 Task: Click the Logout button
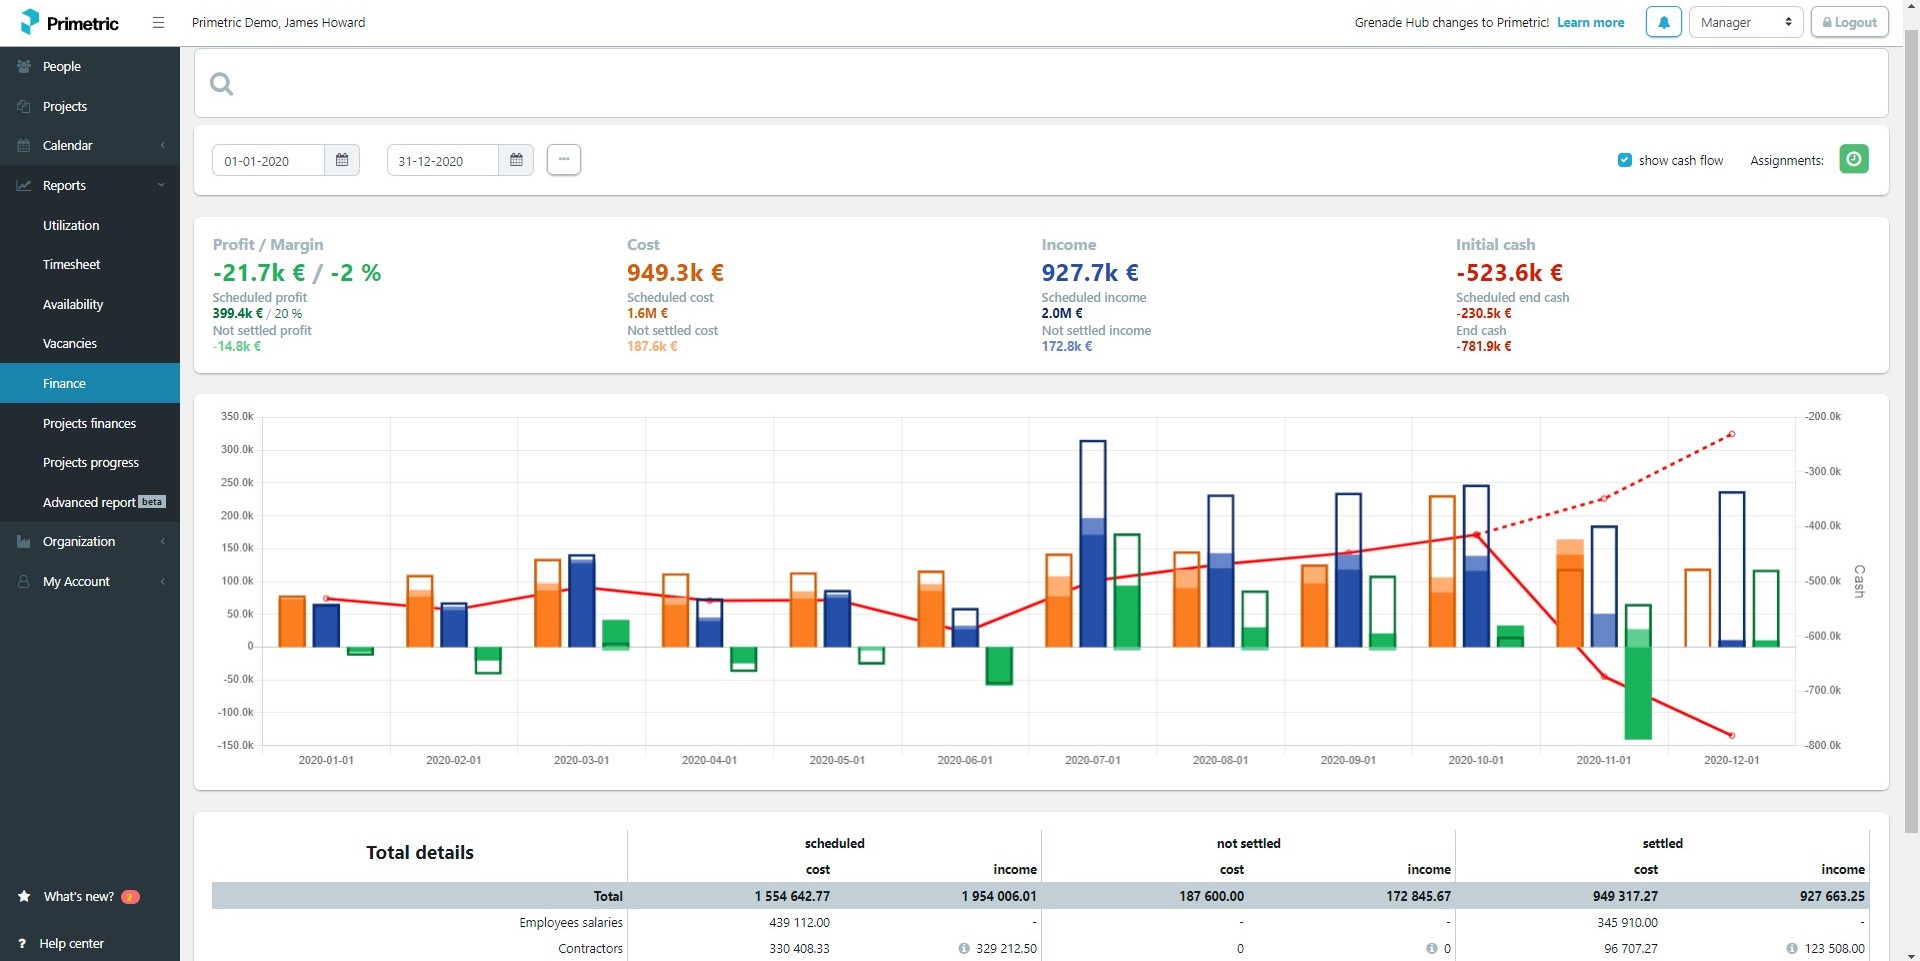tap(1850, 22)
